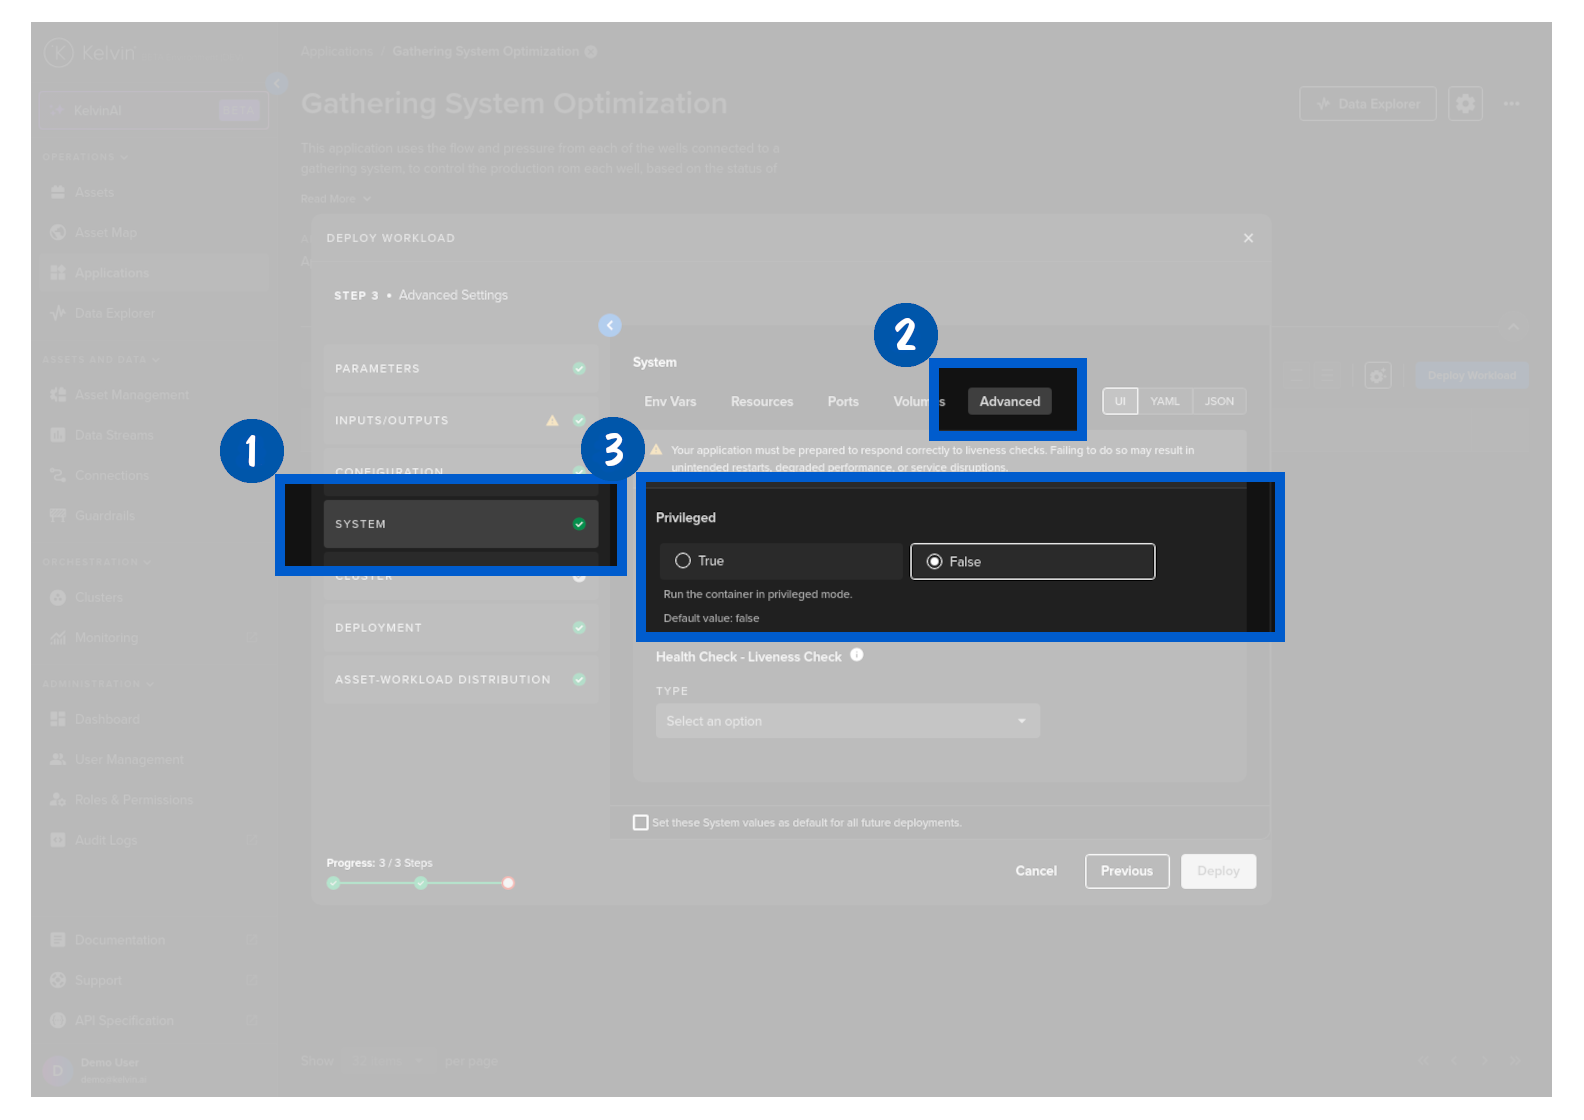Expand the Read More description text
Image resolution: width=1584 pixels, height=1120 pixels.
335,199
